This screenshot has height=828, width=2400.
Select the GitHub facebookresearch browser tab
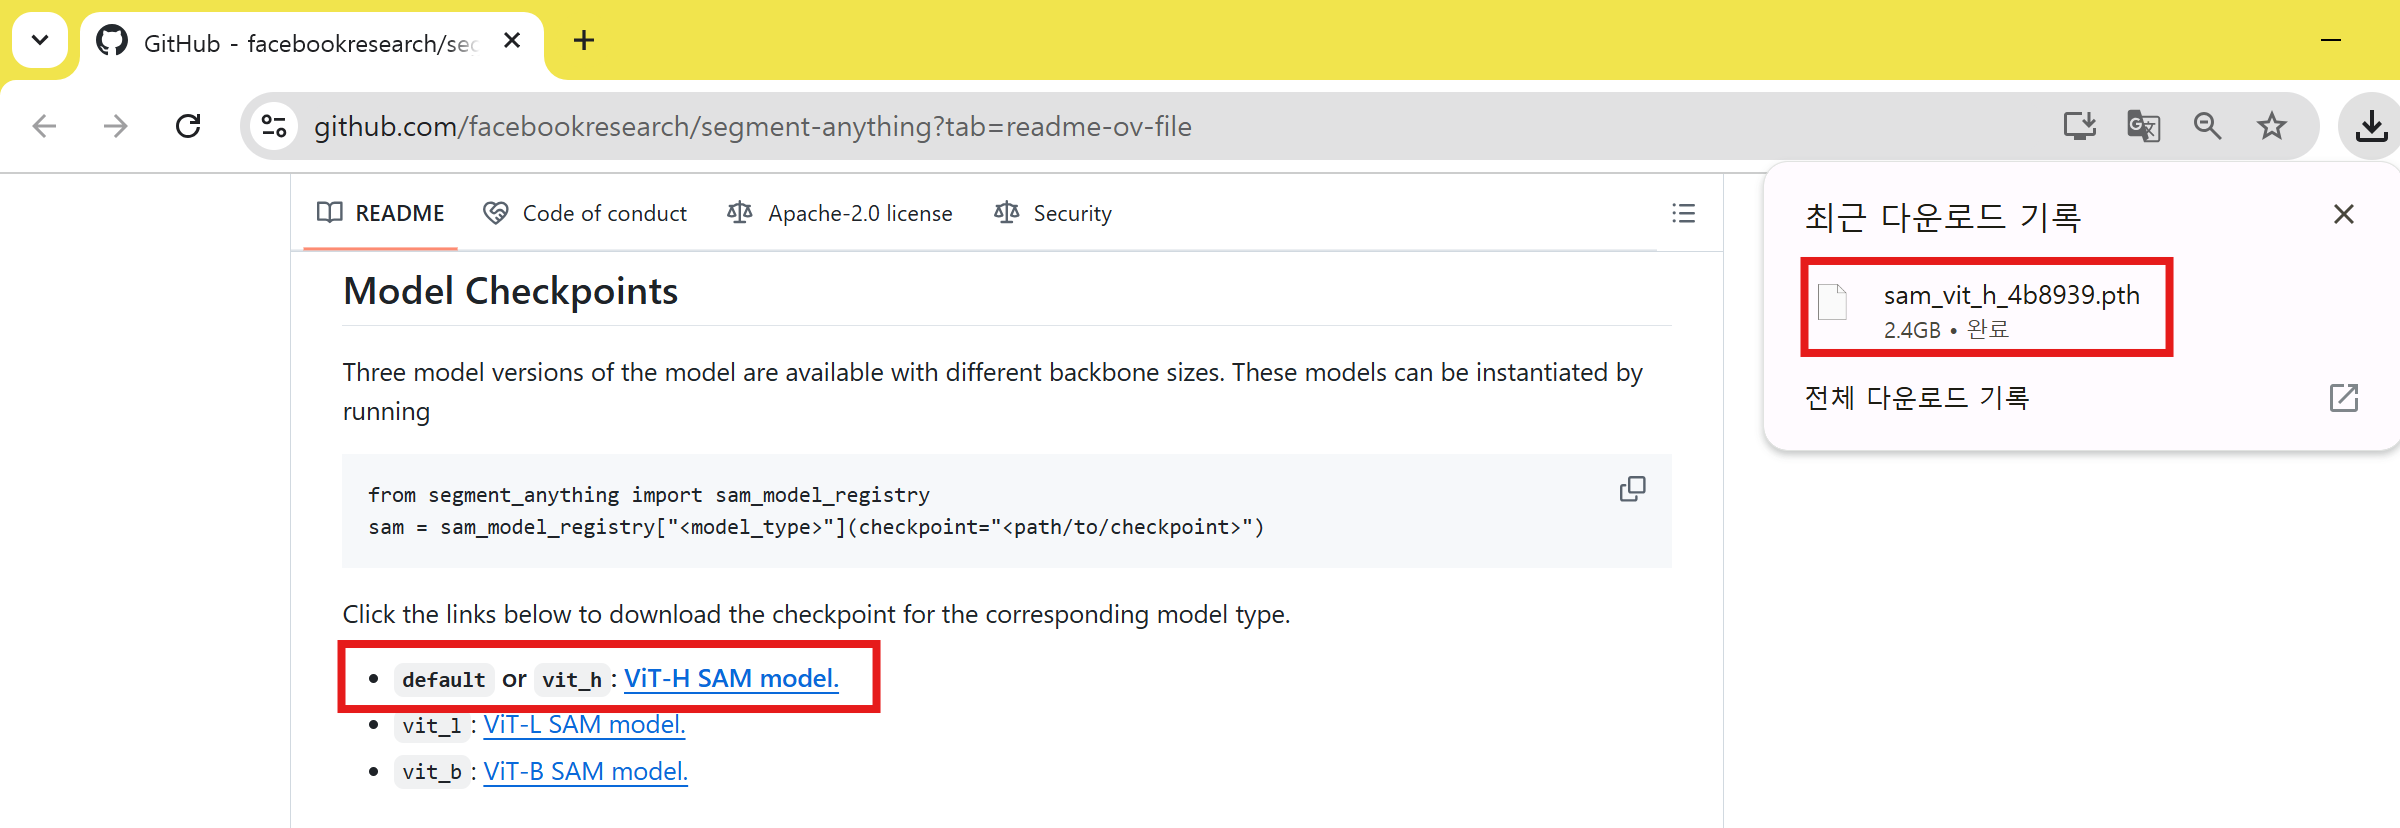click(x=310, y=43)
